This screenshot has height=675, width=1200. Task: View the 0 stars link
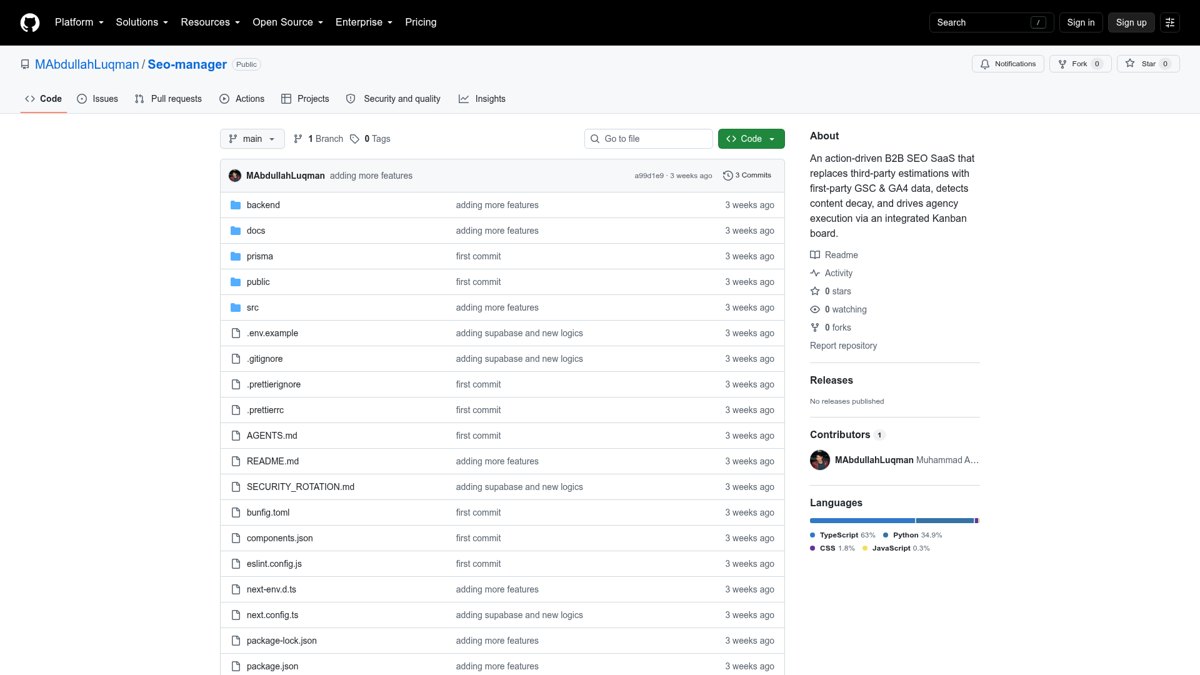click(x=830, y=291)
